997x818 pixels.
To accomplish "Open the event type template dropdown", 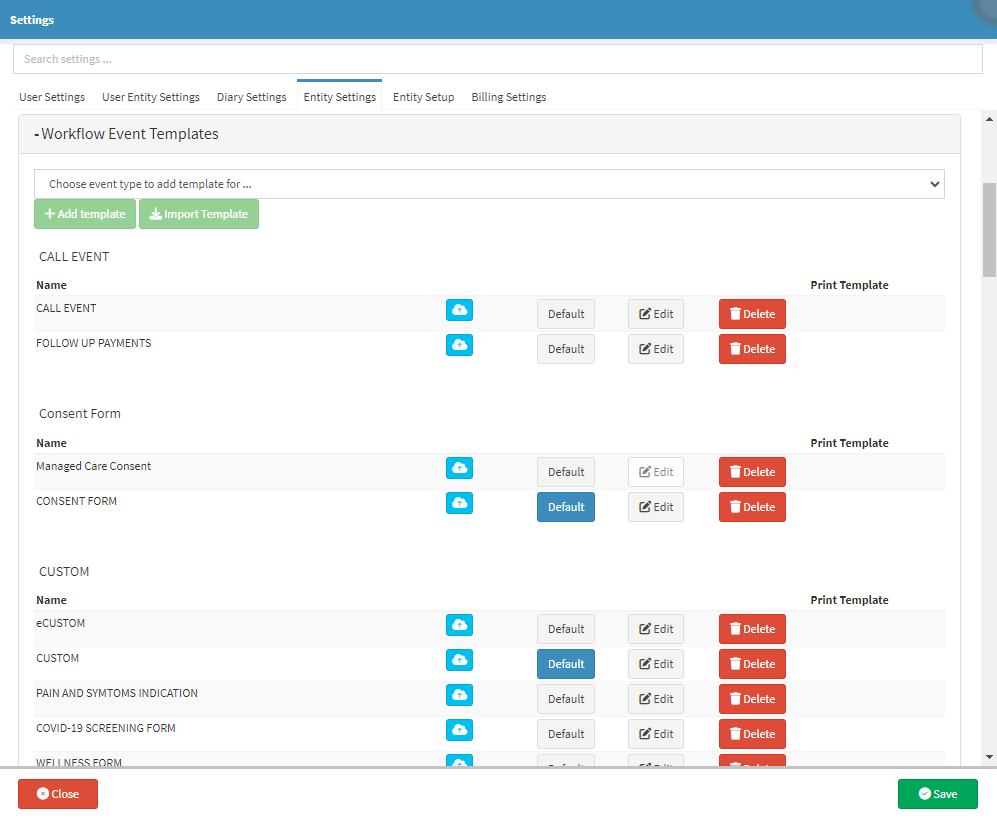I will click(489, 184).
